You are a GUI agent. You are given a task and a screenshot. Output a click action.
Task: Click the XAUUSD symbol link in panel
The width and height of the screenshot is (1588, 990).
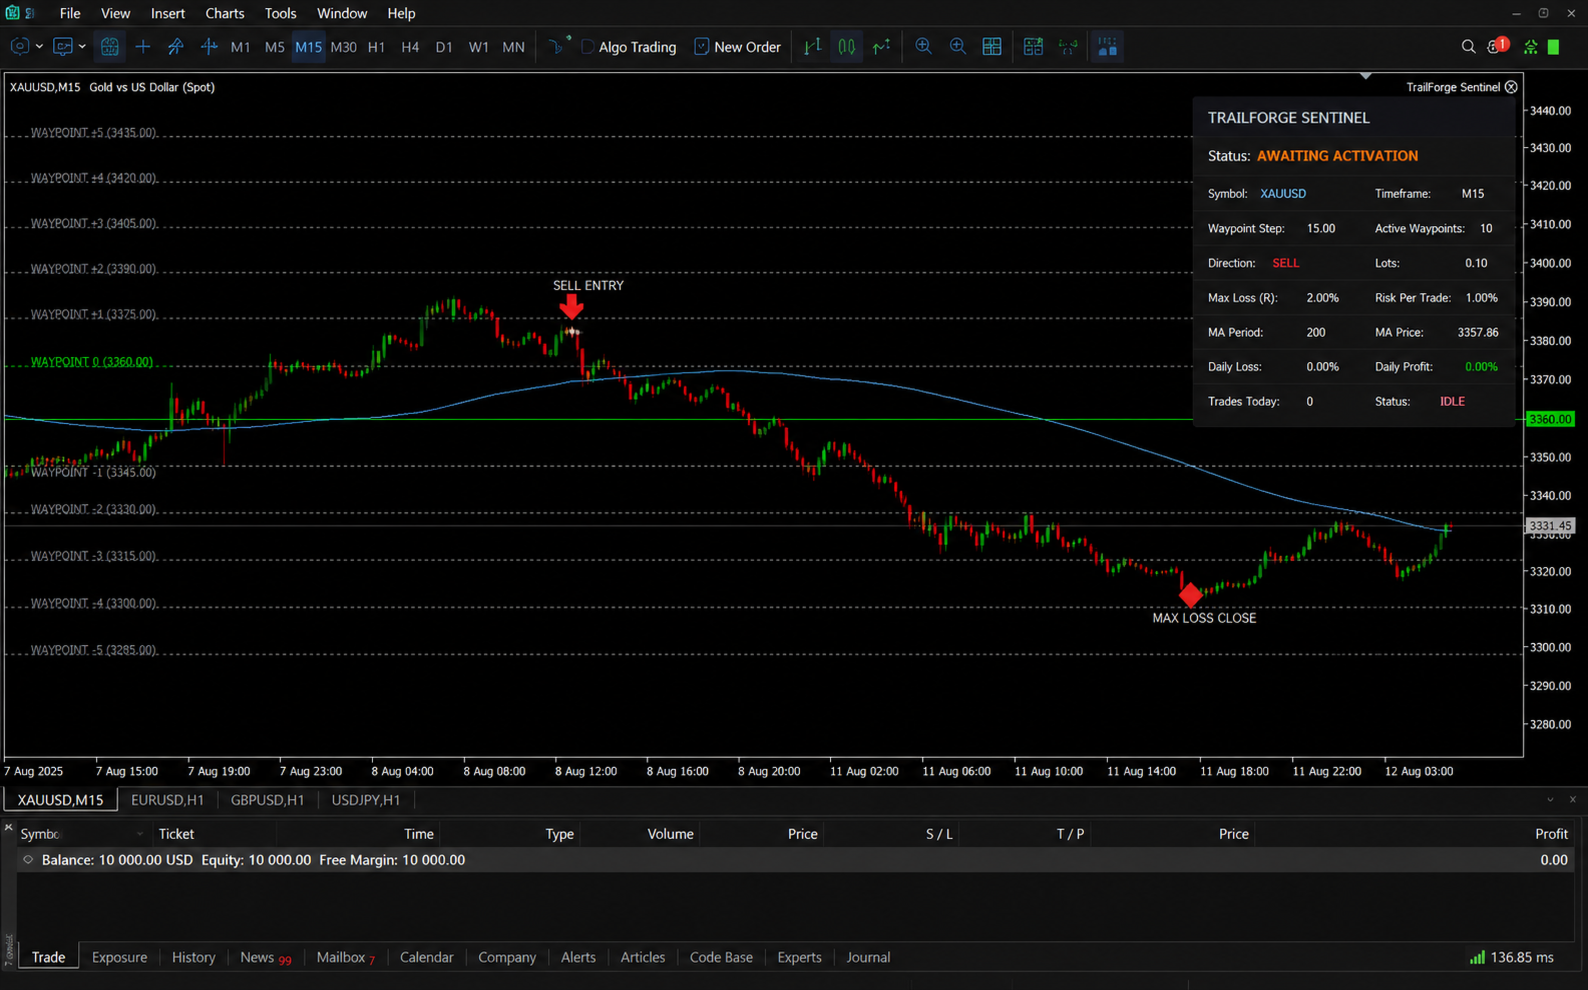[1283, 194]
